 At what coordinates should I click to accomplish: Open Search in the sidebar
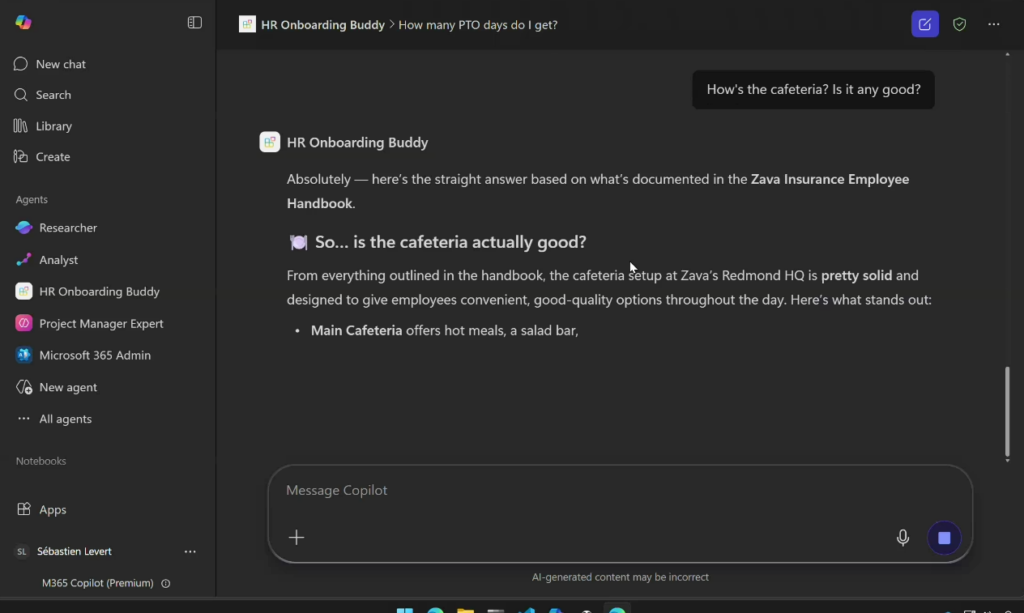(x=53, y=95)
